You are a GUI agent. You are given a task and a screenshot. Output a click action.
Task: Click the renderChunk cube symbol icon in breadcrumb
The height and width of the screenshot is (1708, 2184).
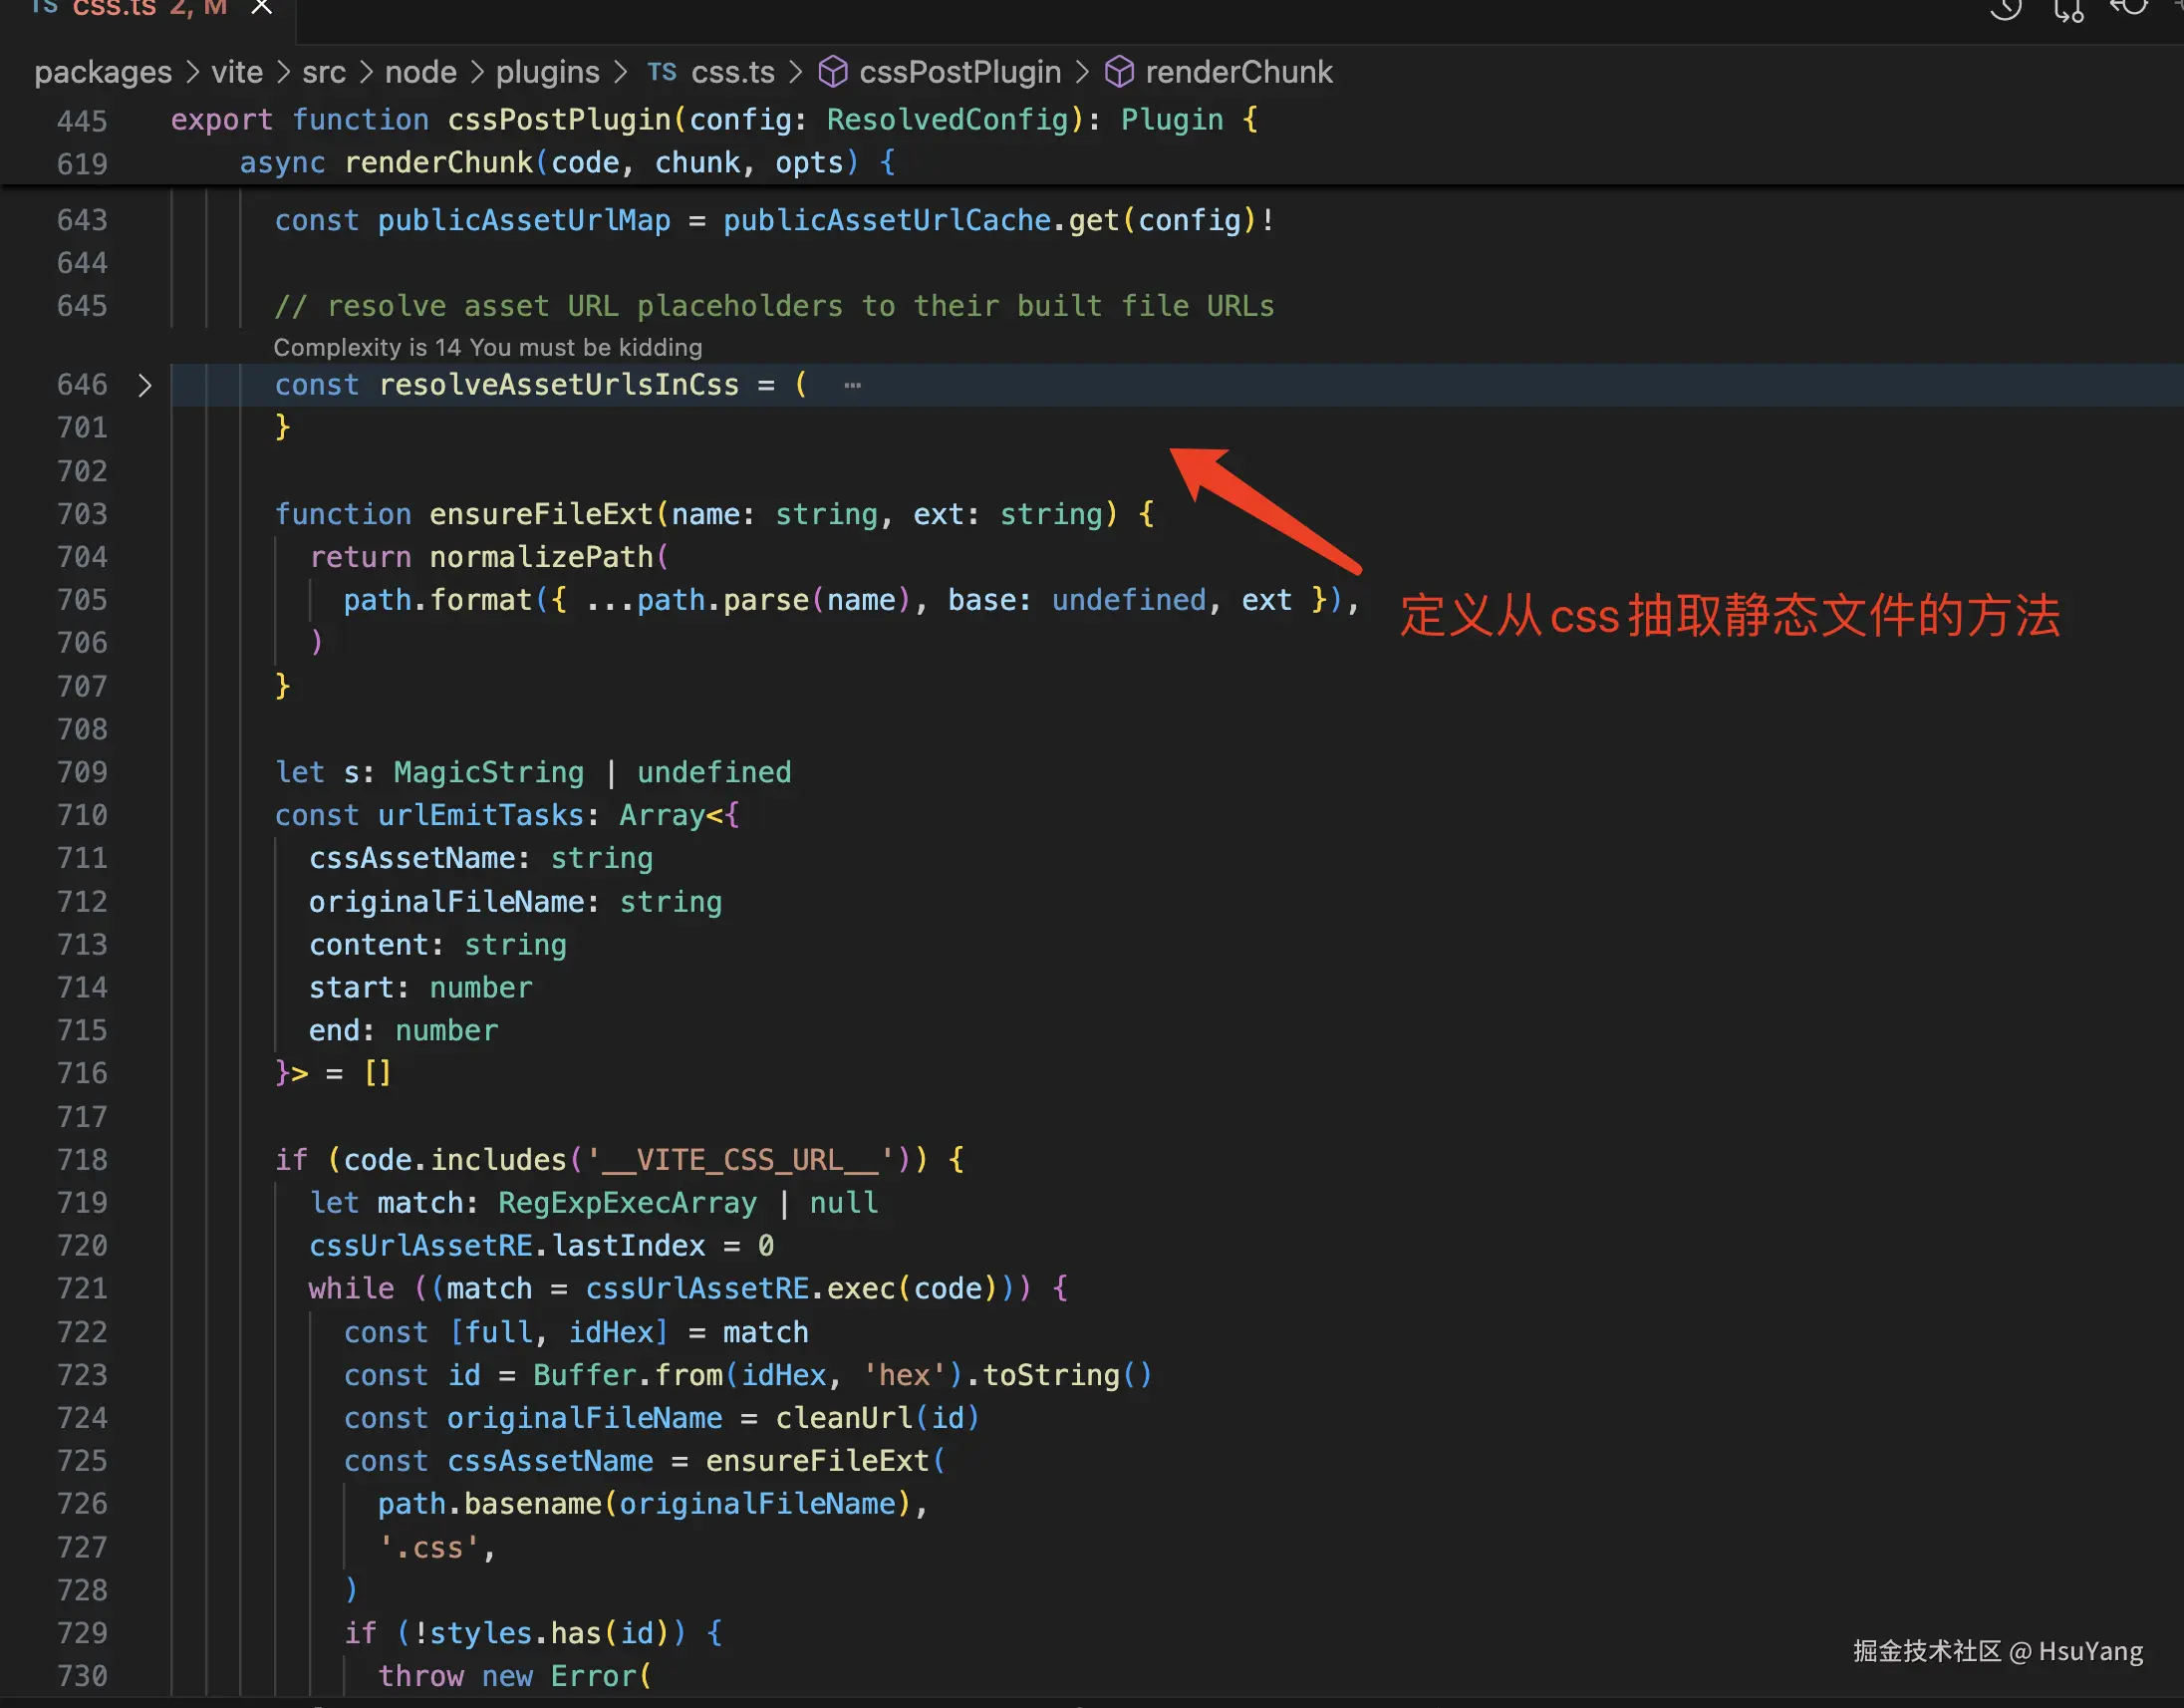1119,72
